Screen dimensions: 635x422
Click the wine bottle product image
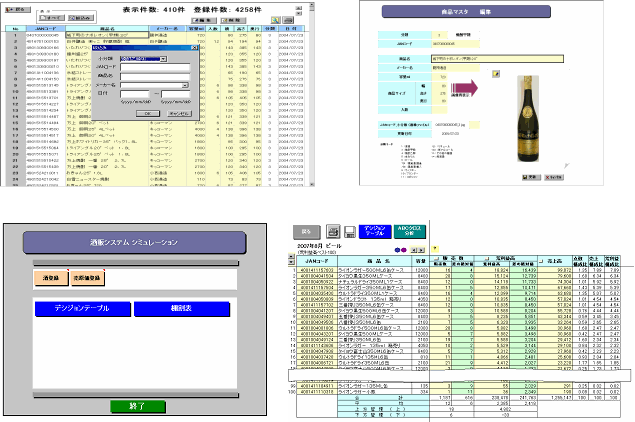pos(528,119)
